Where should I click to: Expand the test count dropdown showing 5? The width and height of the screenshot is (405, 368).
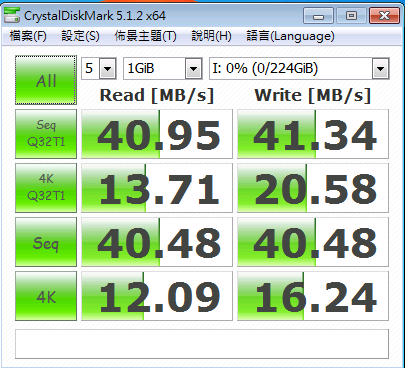coord(107,69)
